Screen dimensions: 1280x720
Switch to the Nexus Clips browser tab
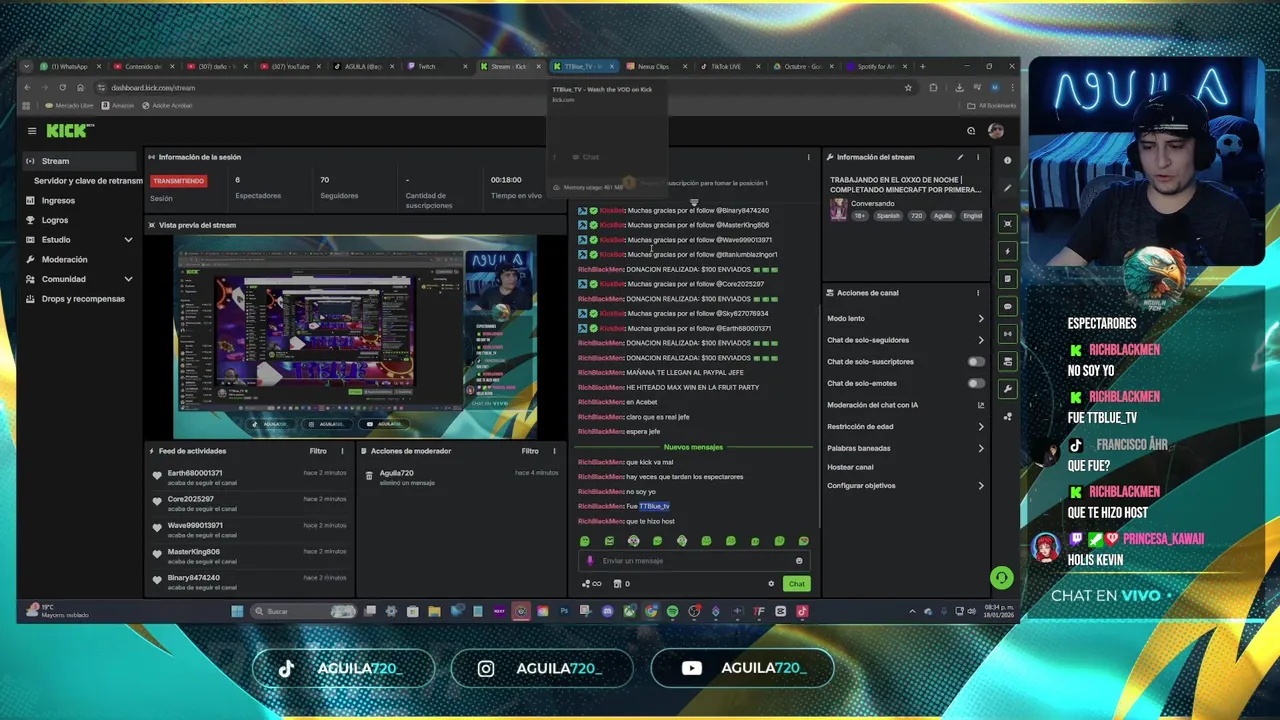[x=655, y=67]
